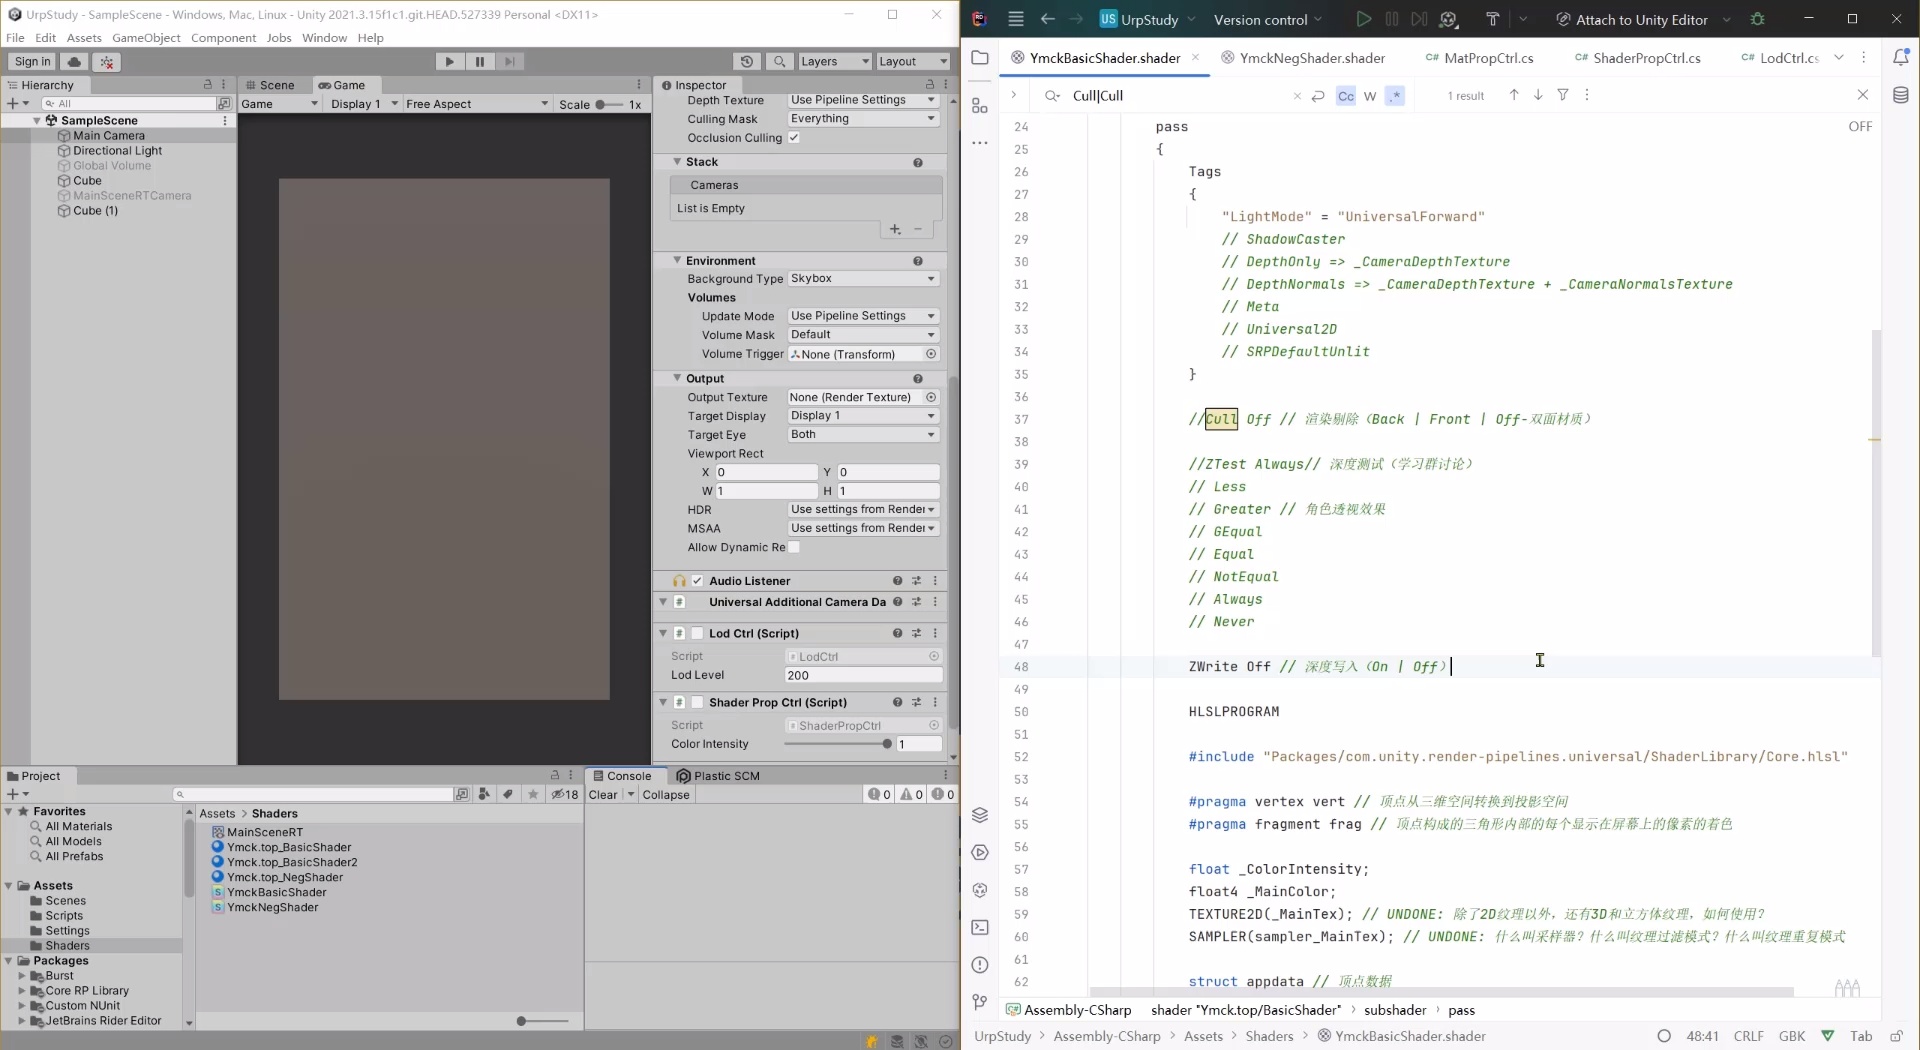Open the Database tool window in Rider

click(x=1903, y=95)
